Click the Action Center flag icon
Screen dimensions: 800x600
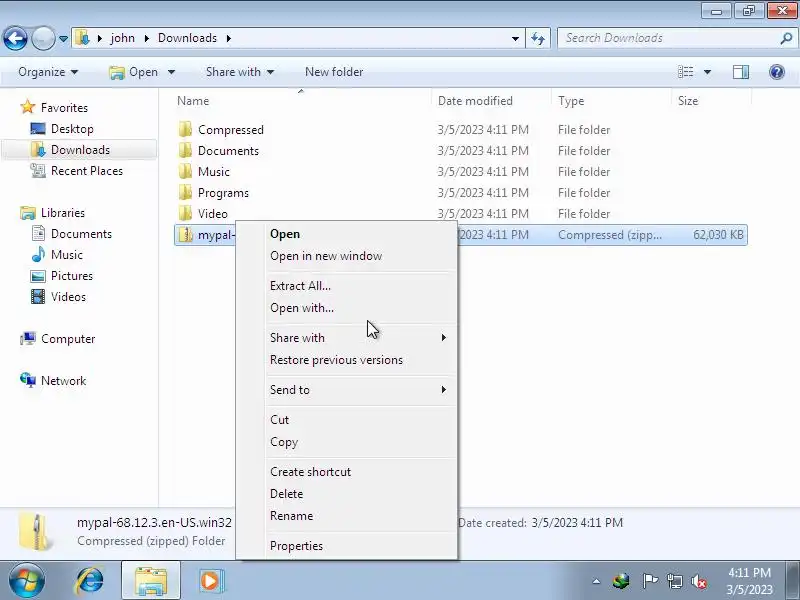pos(649,581)
